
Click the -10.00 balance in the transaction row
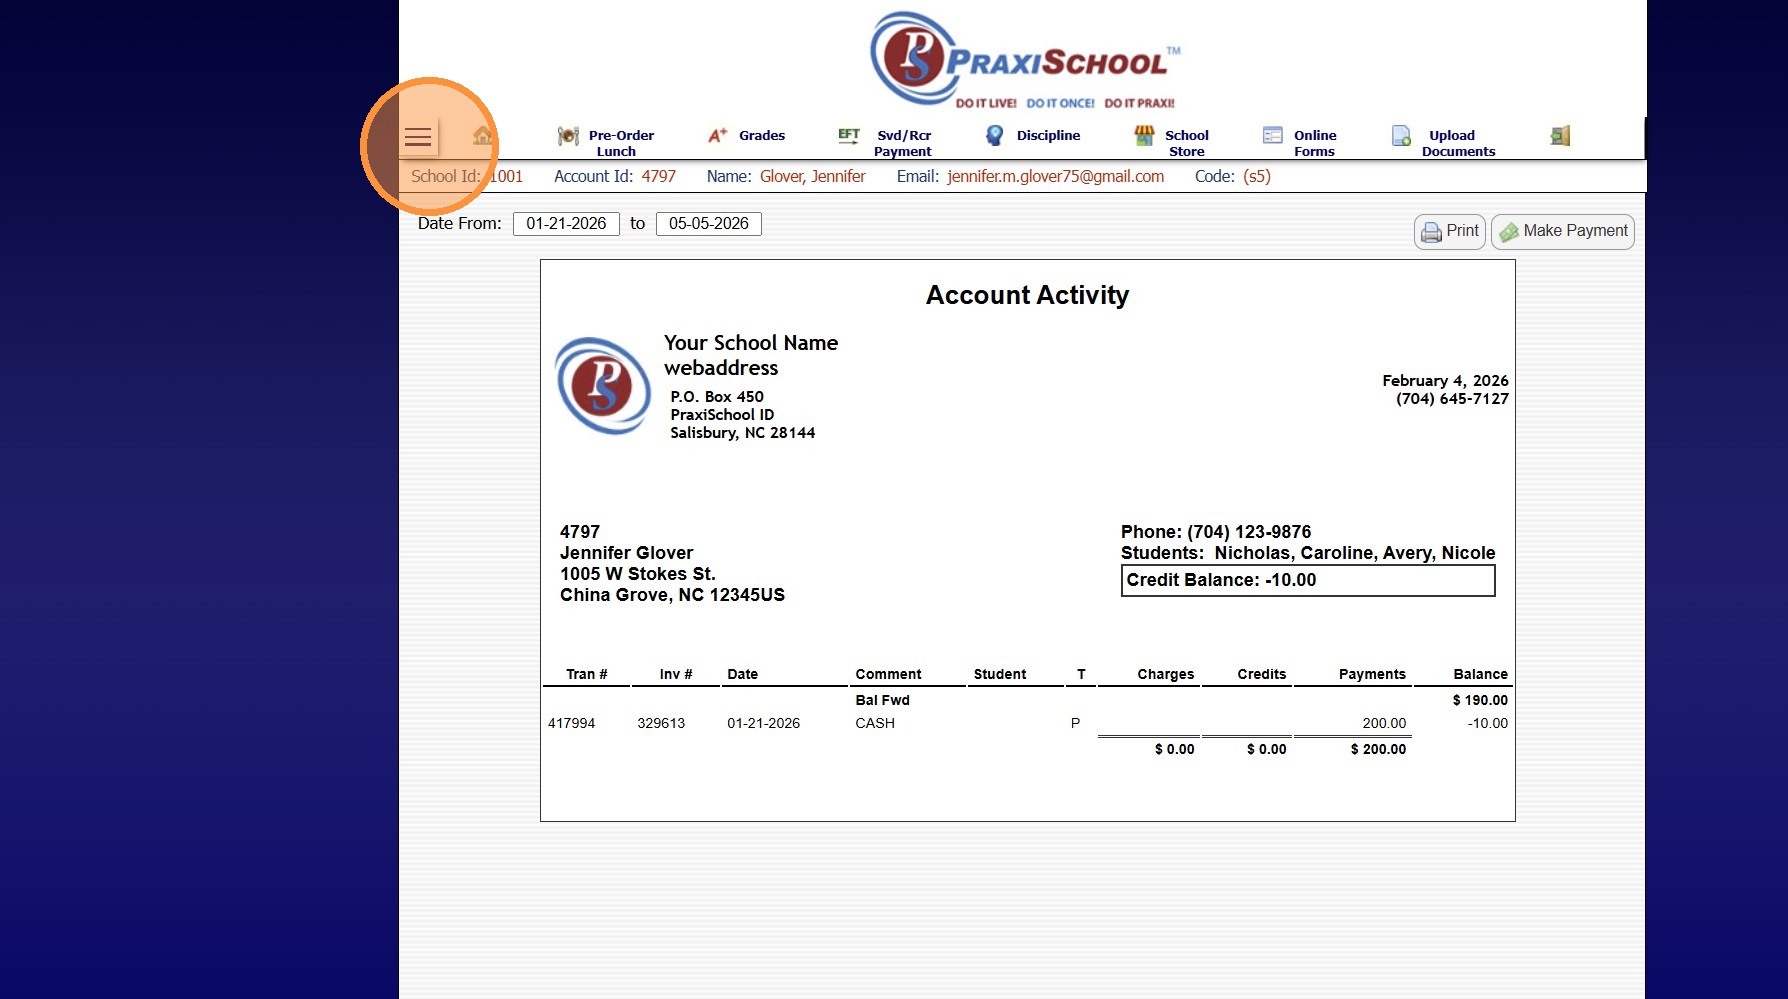point(1487,724)
